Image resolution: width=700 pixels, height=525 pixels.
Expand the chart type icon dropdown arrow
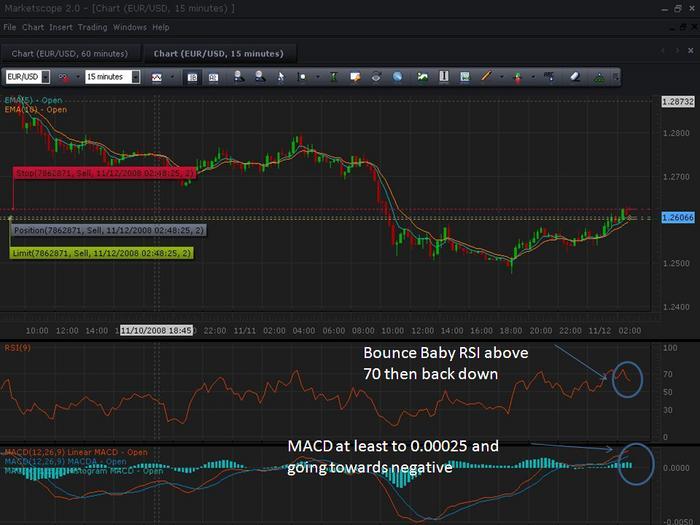78,77
